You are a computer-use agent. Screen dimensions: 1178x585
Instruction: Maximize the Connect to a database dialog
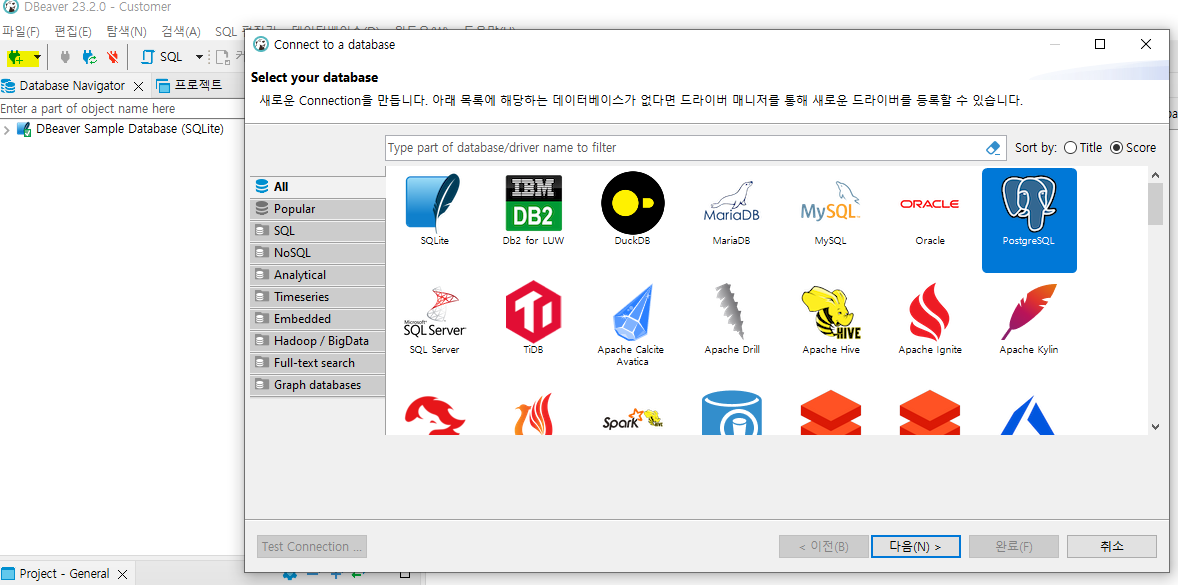tap(1100, 45)
